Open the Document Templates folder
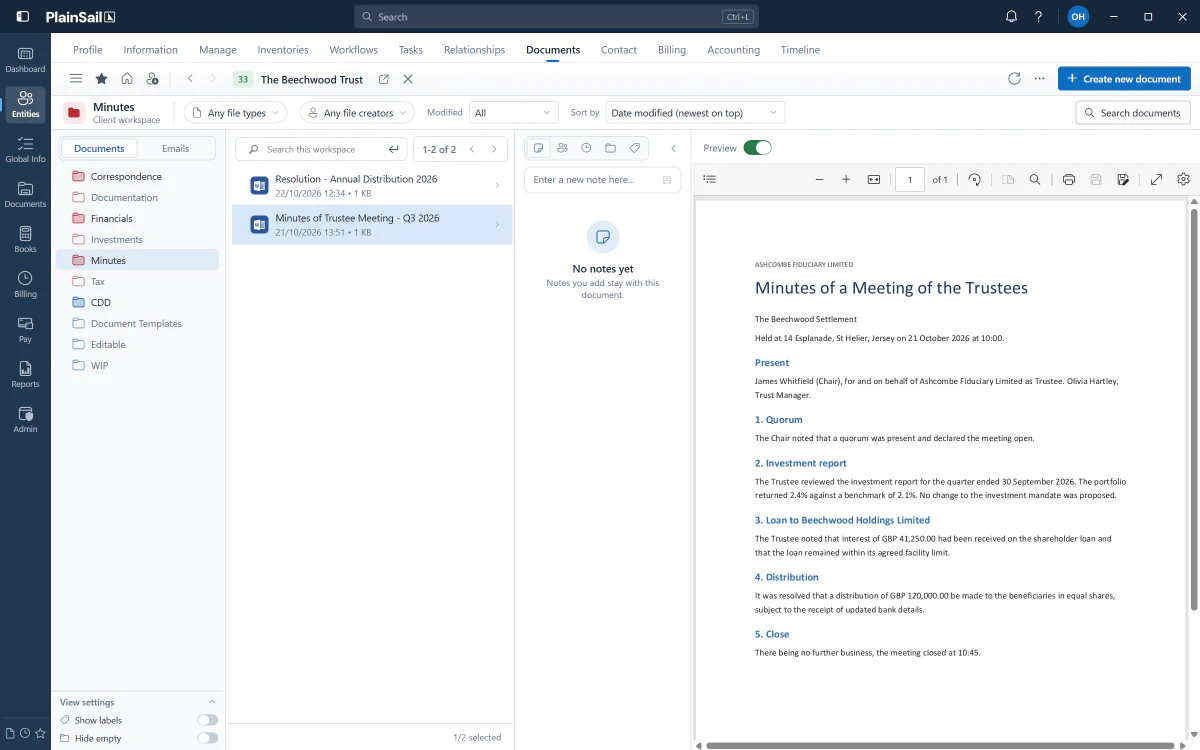Image resolution: width=1200 pixels, height=750 pixels. 137,323
